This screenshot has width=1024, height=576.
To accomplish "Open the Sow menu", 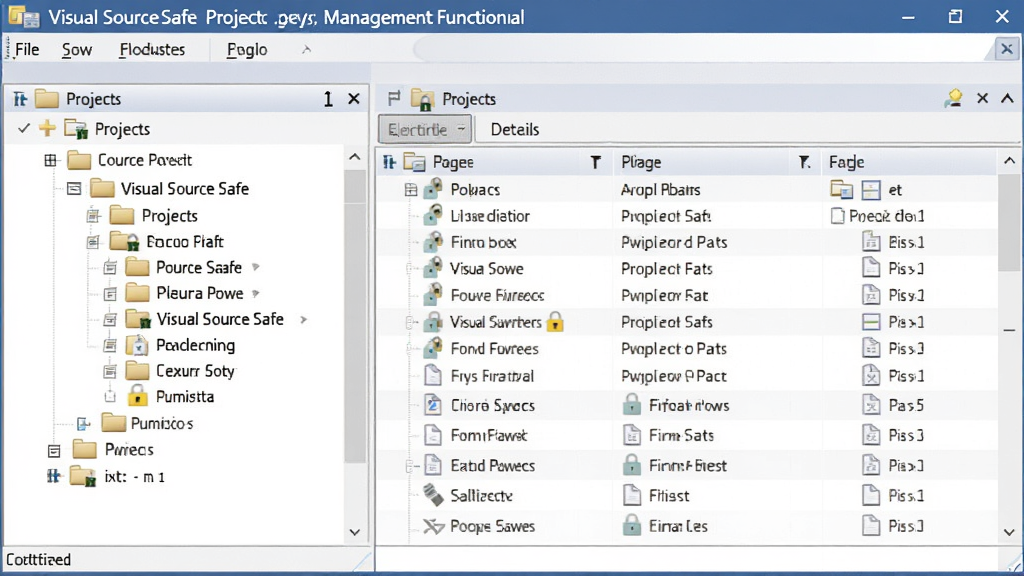I will coord(76,50).
